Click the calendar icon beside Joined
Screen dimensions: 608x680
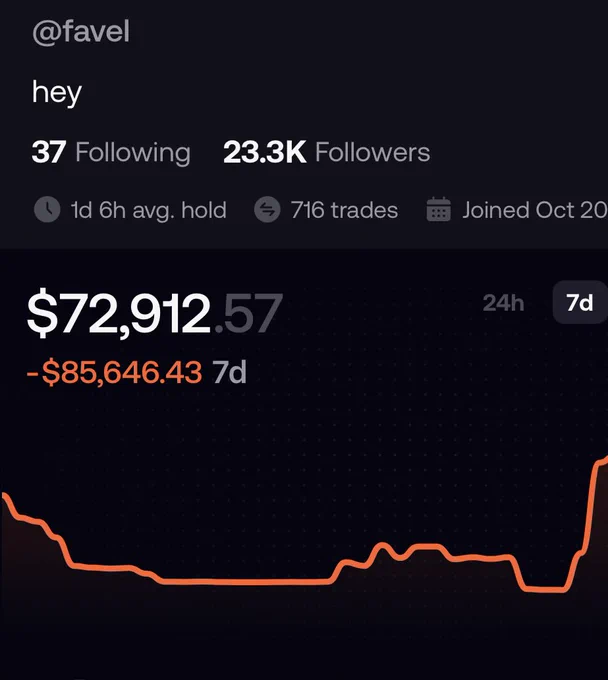pos(439,209)
